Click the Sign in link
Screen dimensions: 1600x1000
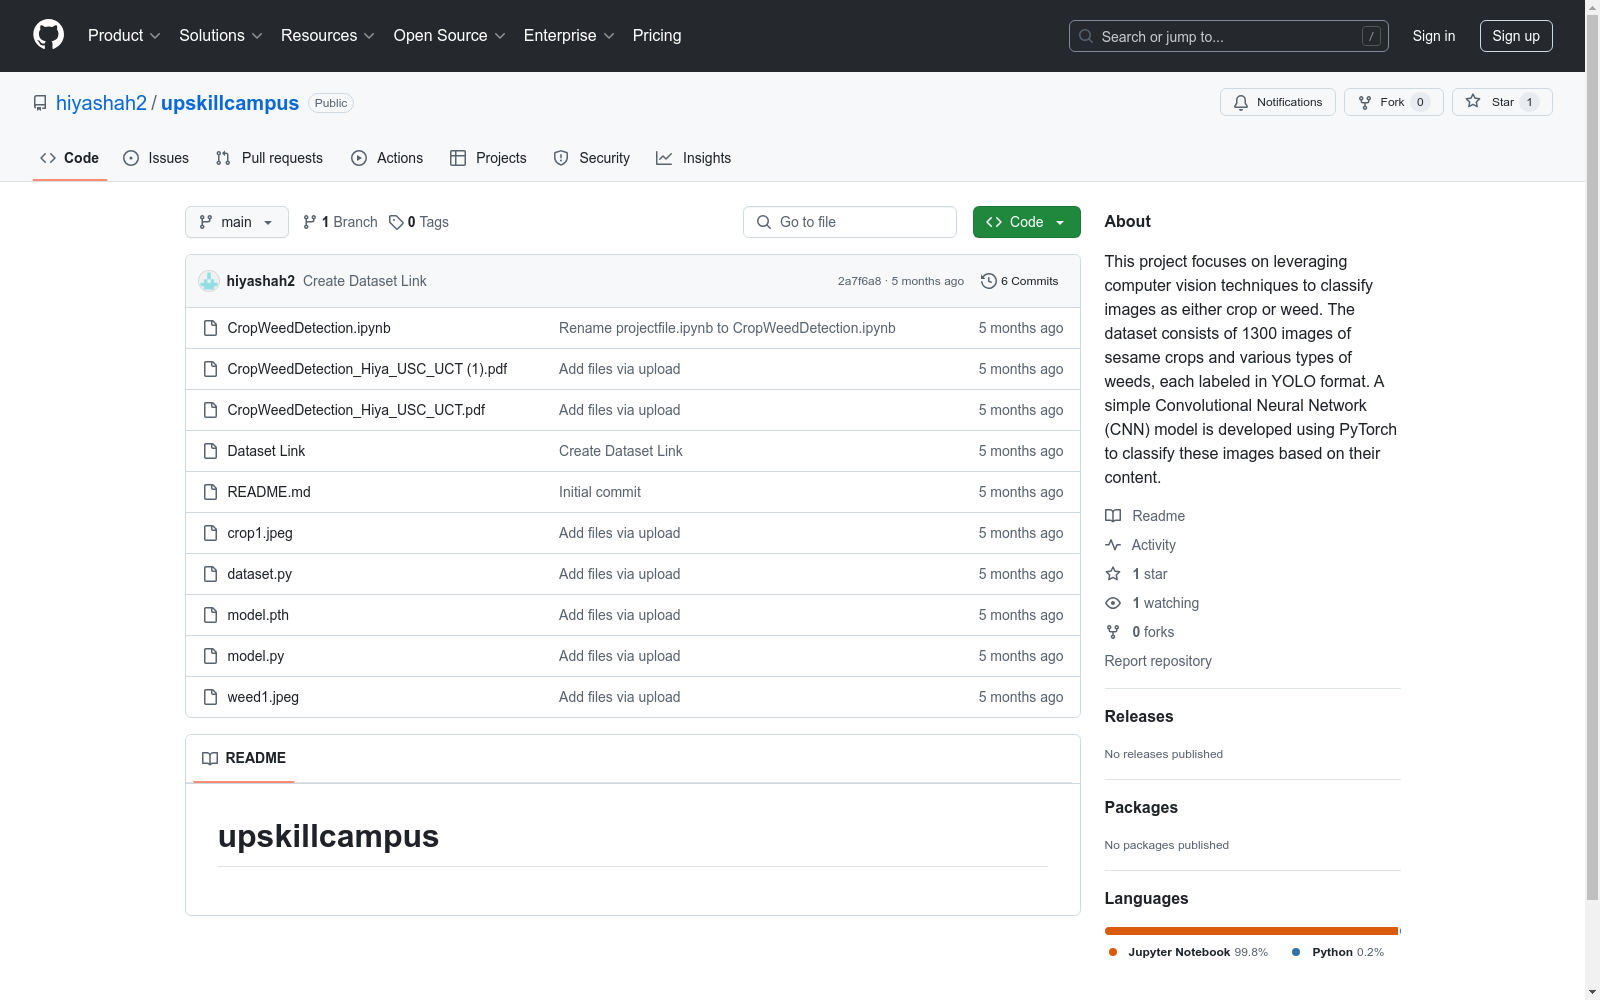coord(1434,36)
